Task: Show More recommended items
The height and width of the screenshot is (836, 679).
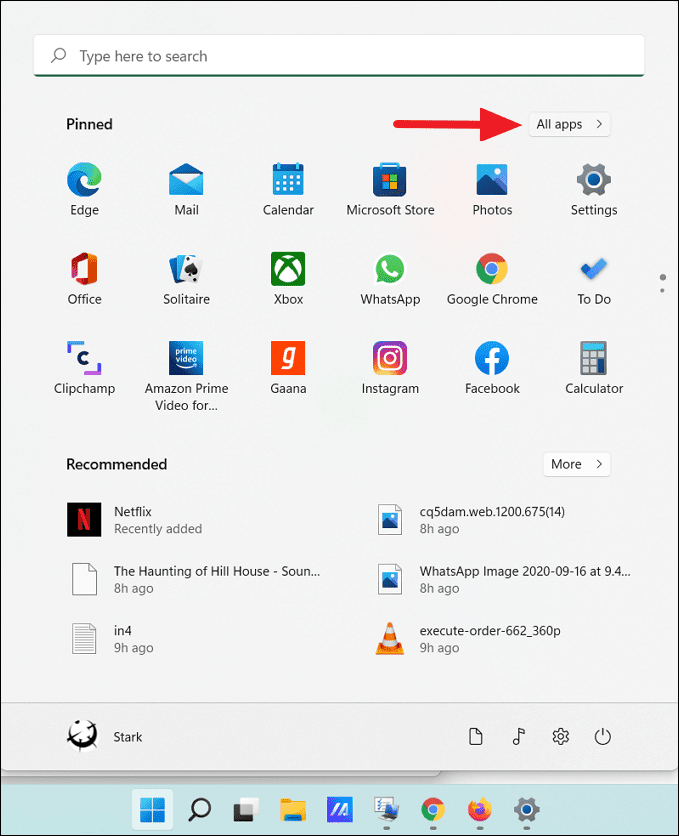Action: pos(577,464)
